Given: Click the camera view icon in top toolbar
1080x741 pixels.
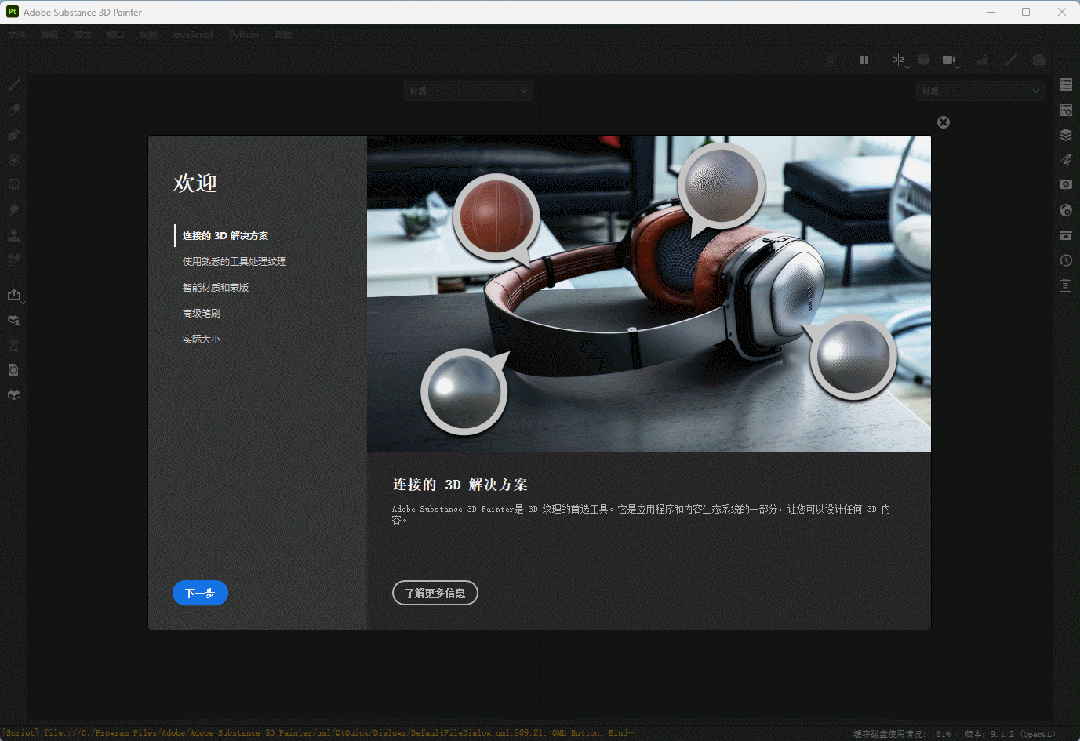Looking at the screenshot, I should pos(948,61).
